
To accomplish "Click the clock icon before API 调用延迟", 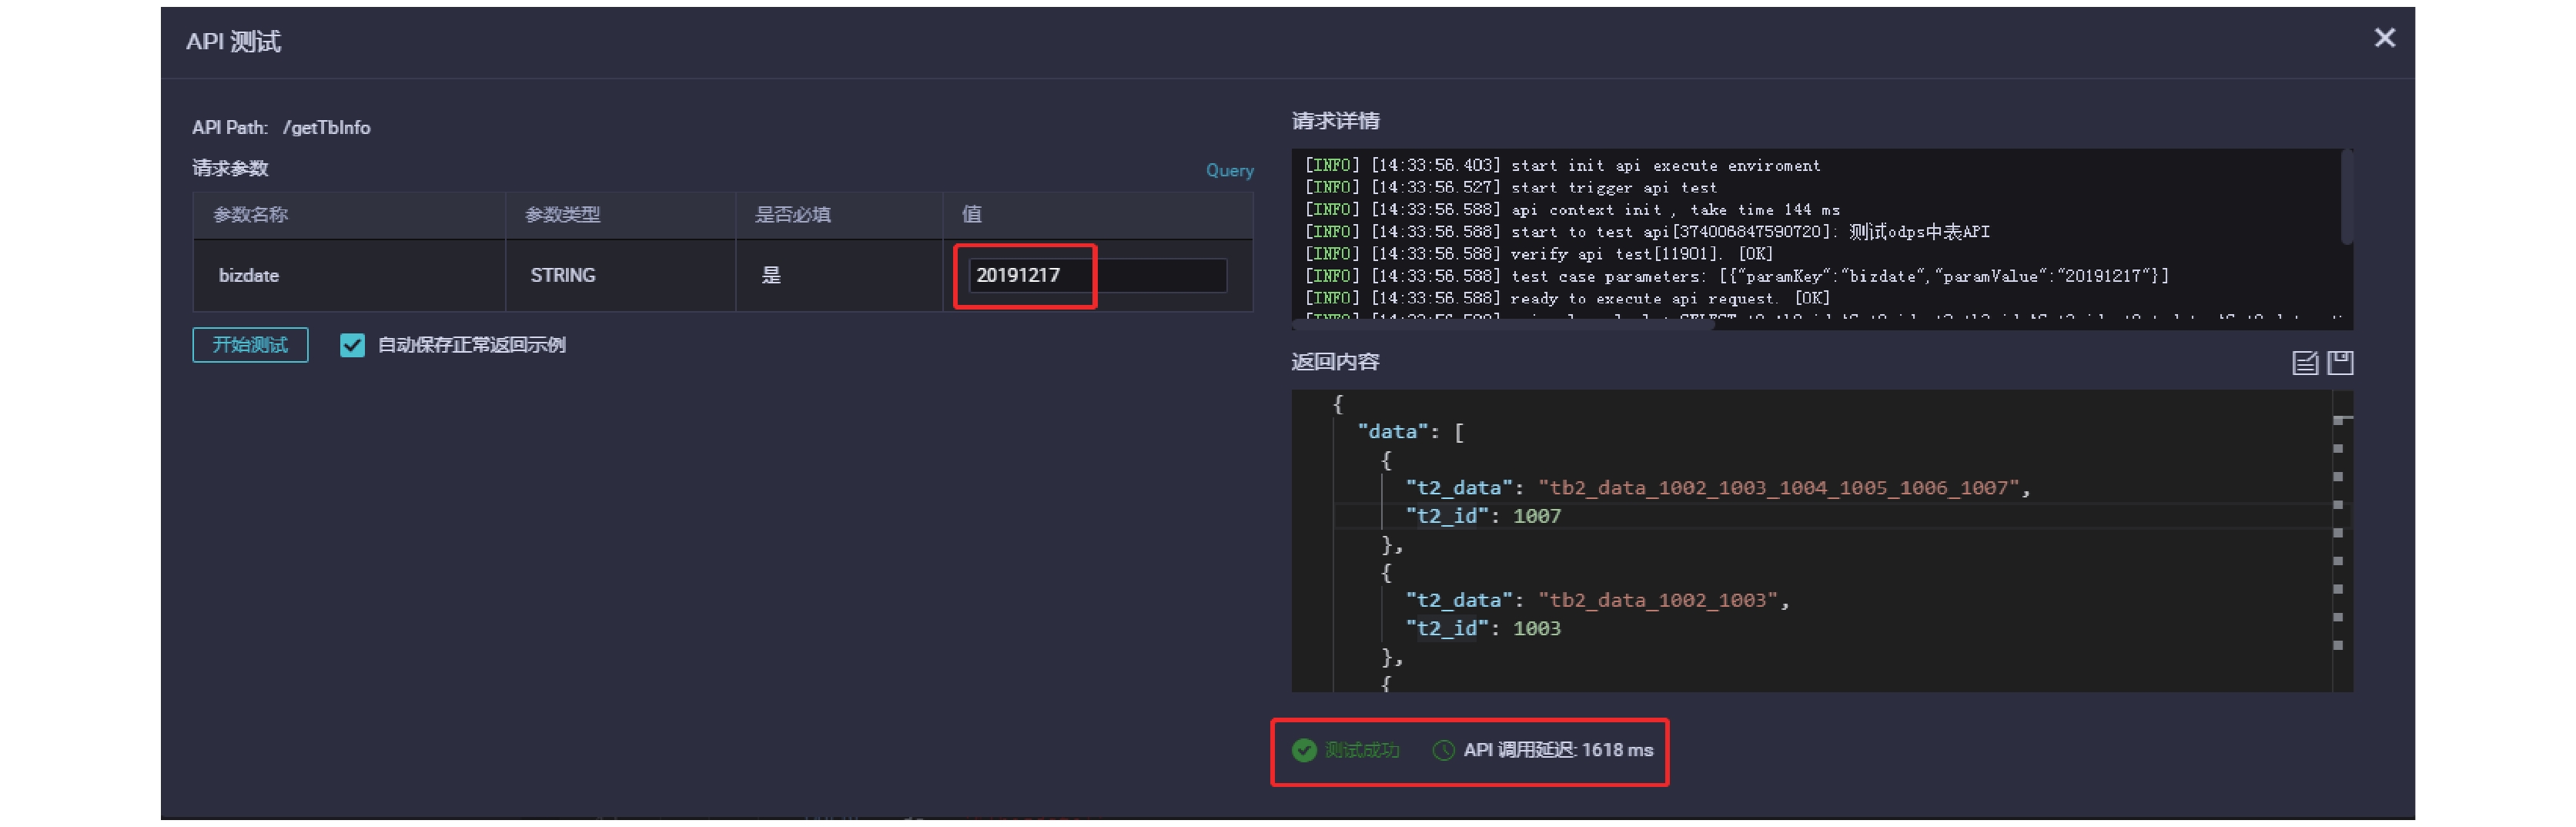I will (x=1443, y=750).
